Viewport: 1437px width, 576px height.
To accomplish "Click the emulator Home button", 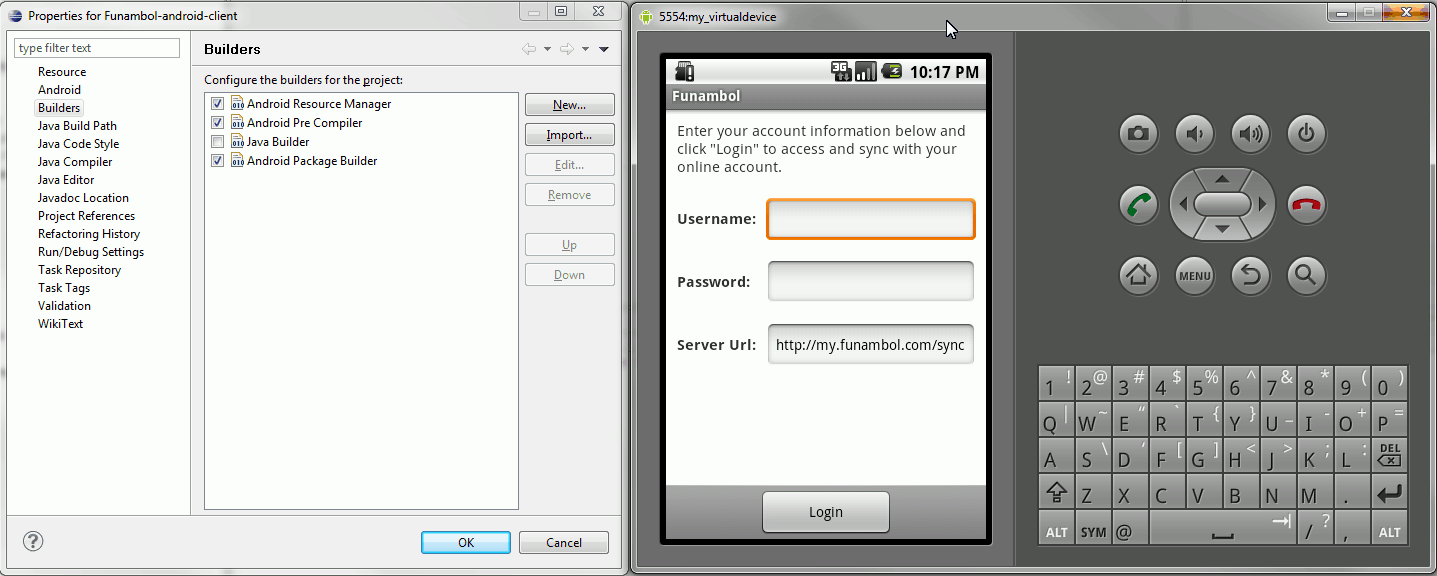I will point(1139,275).
